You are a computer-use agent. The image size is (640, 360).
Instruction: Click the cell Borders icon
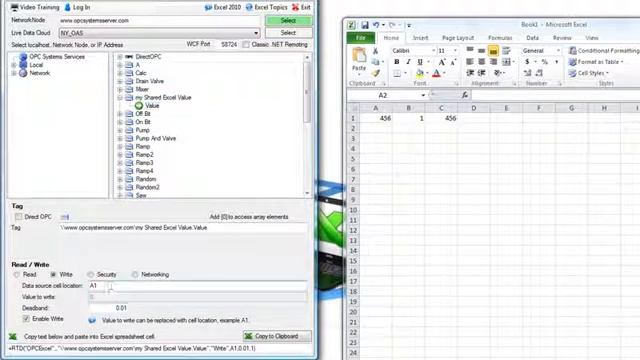397,73
